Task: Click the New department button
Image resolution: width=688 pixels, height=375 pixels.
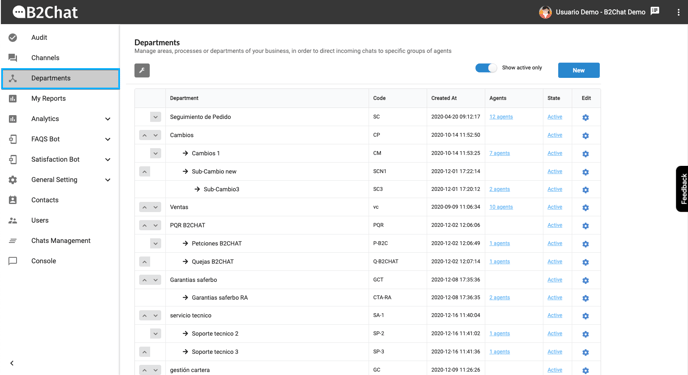Action: (x=579, y=70)
